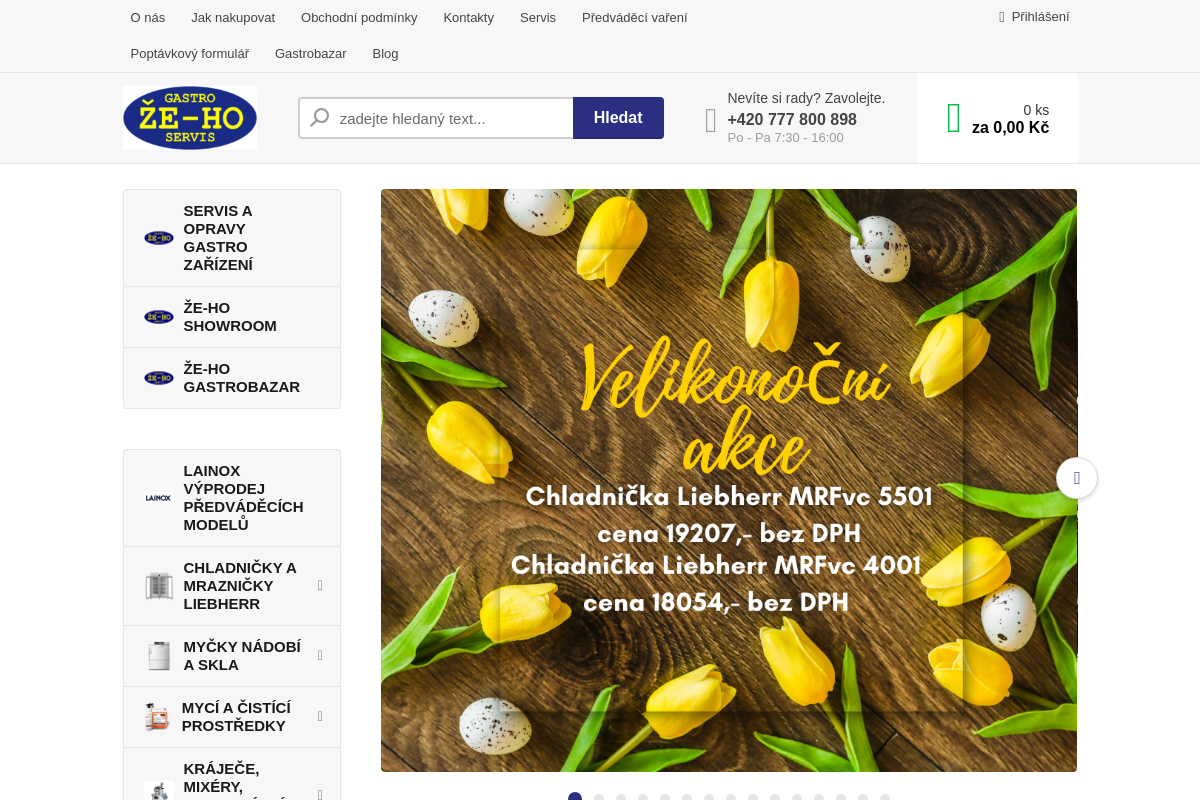Expand Mycí a čistící prostředky submenu

pos(320,717)
